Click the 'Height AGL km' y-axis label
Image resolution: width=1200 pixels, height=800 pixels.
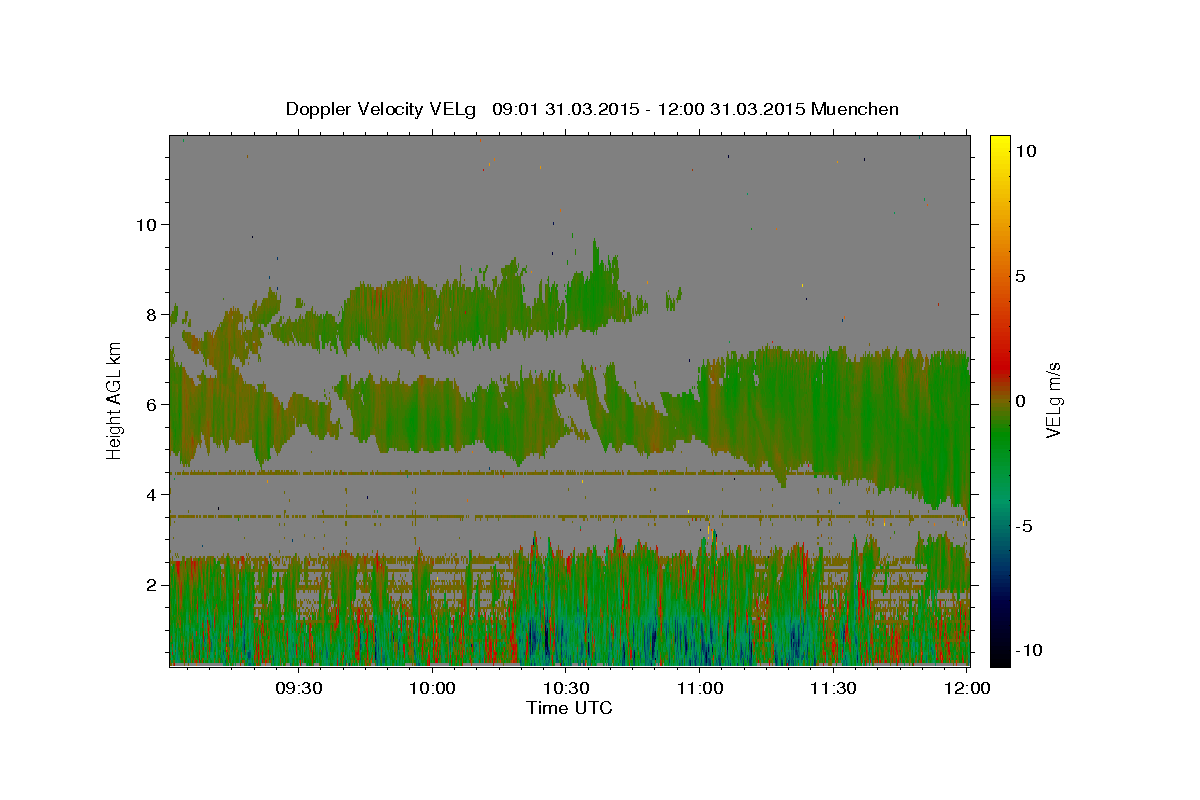[114, 400]
